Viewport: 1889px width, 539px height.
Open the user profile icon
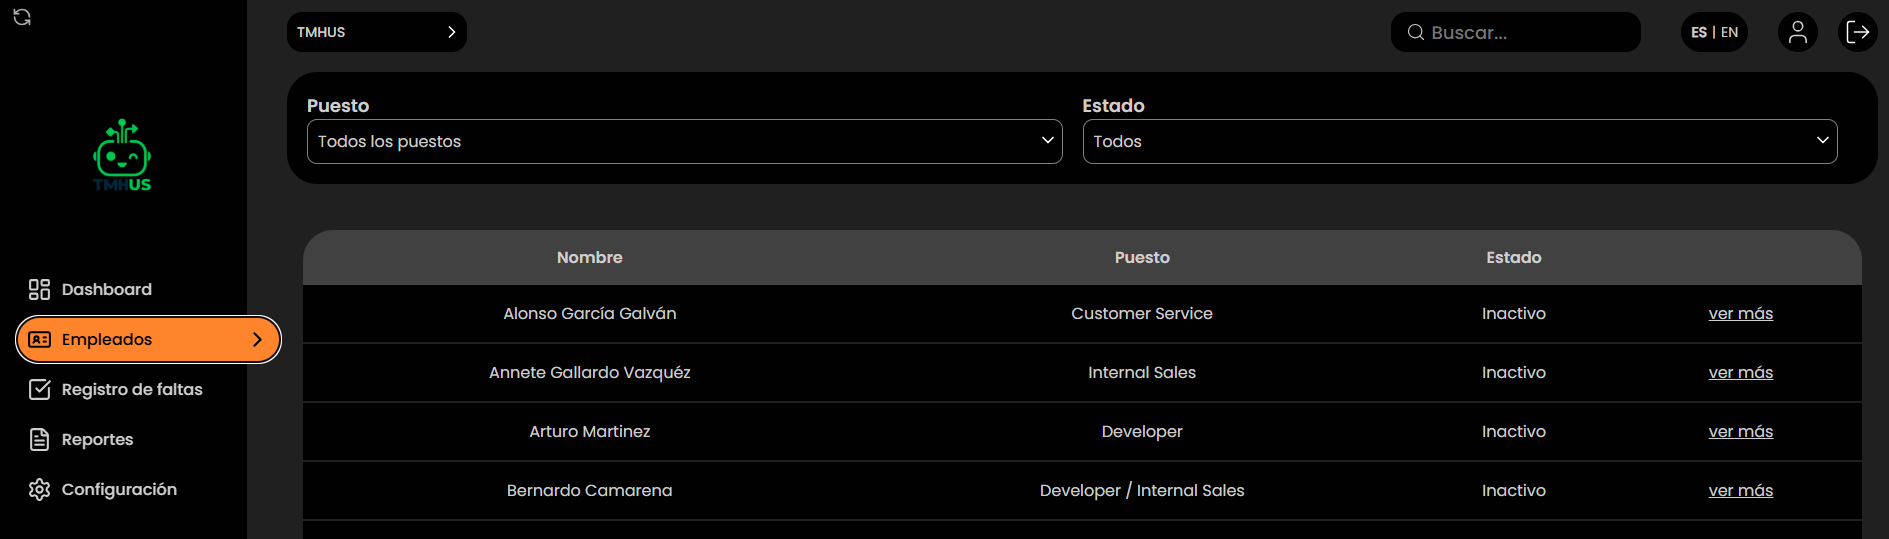point(1797,32)
